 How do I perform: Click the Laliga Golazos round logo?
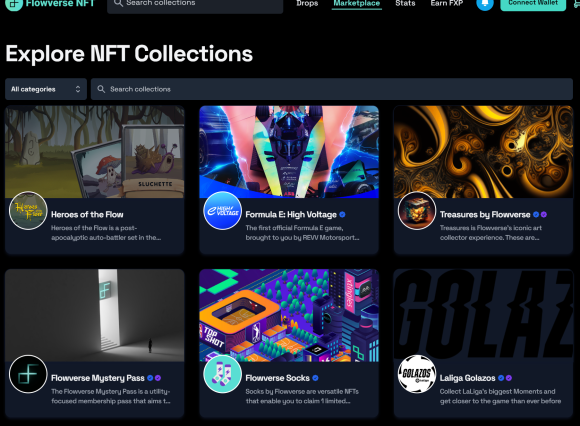point(417,374)
